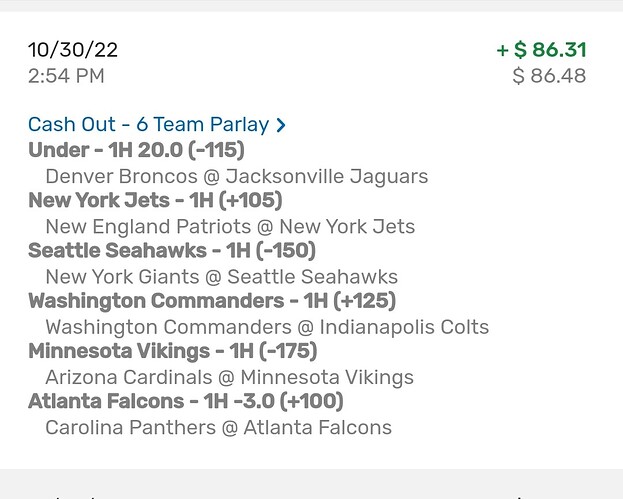Click the gray $ 86.48 balance amount
This screenshot has width=623, height=499.
pos(549,76)
